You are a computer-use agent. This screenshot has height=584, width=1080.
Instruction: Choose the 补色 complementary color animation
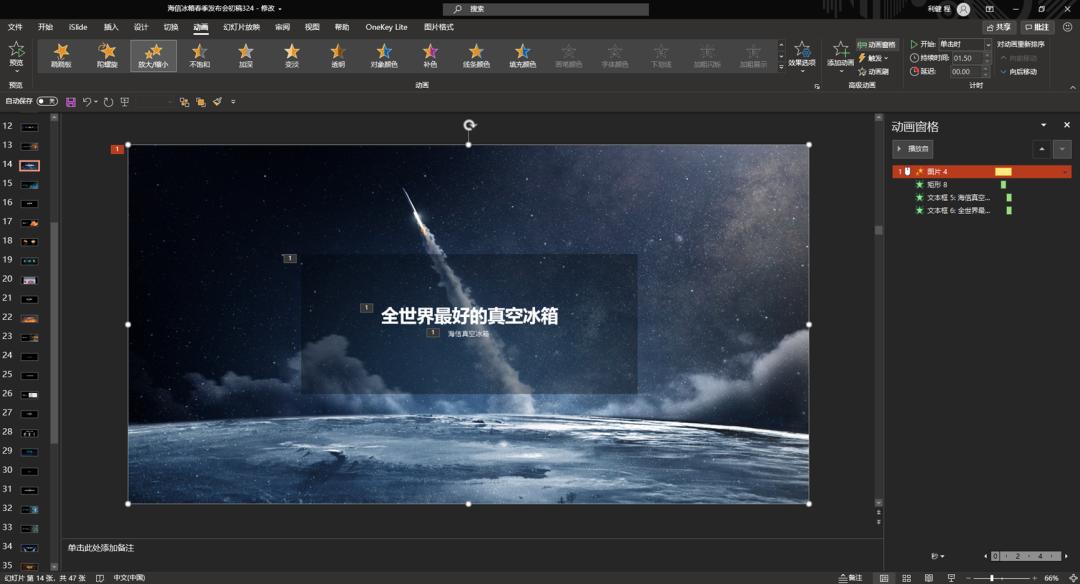click(x=430, y=55)
